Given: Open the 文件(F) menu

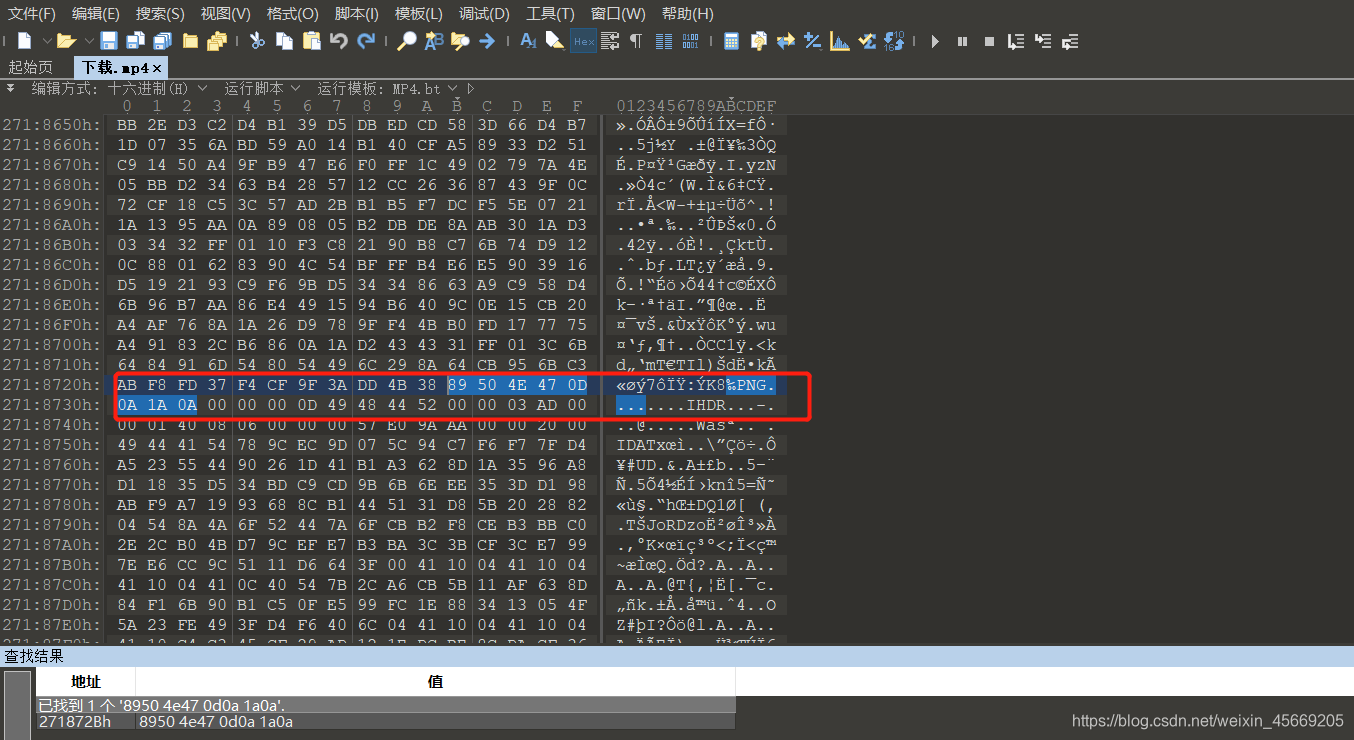Looking at the screenshot, I should click(31, 14).
